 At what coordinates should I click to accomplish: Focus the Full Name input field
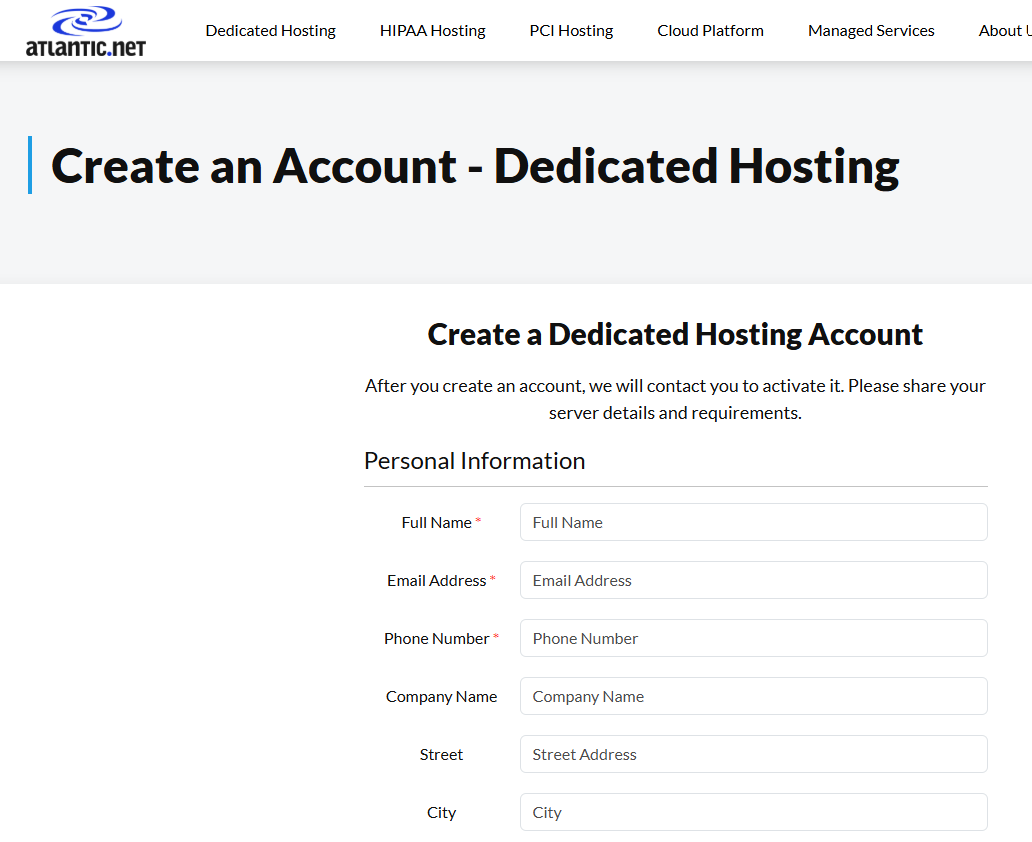click(x=754, y=522)
